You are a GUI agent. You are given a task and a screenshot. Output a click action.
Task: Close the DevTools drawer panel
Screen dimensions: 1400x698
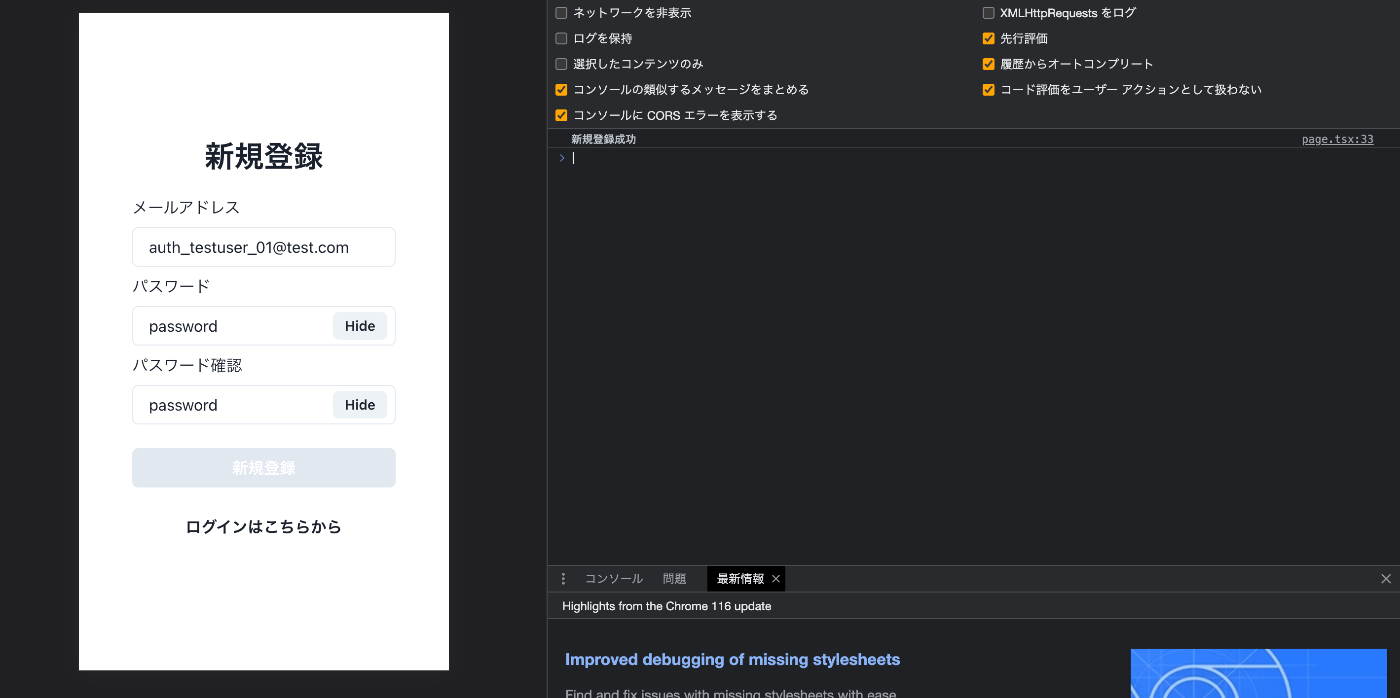1386,579
